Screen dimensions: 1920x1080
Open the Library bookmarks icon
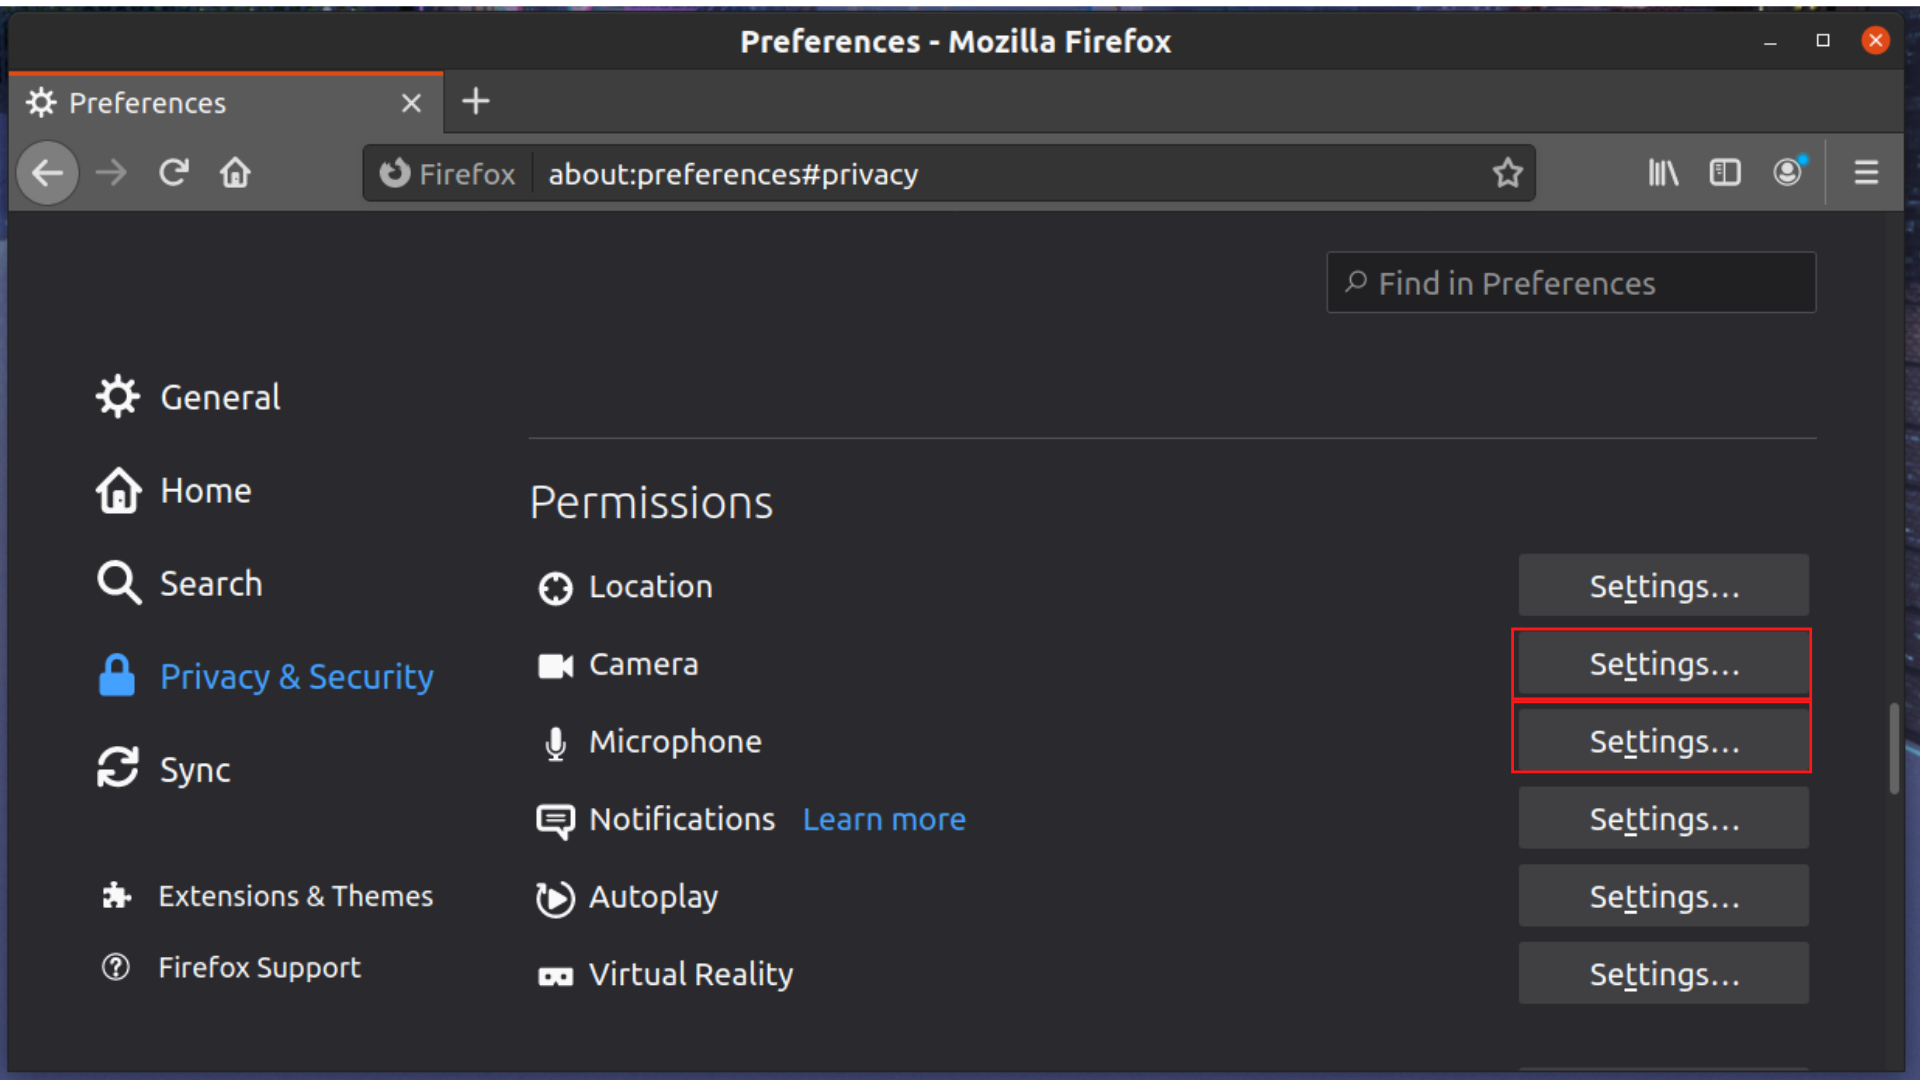click(x=1663, y=173)
